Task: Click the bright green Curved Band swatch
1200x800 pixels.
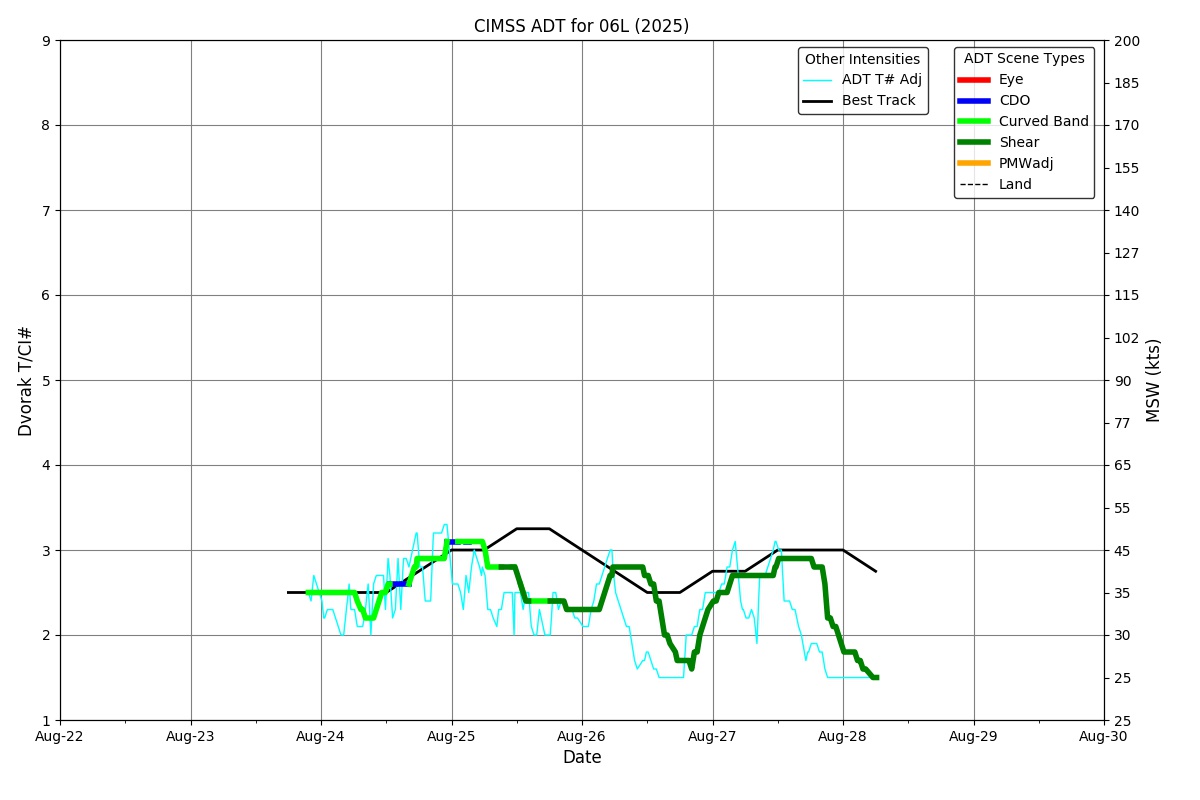Action: 973,122
